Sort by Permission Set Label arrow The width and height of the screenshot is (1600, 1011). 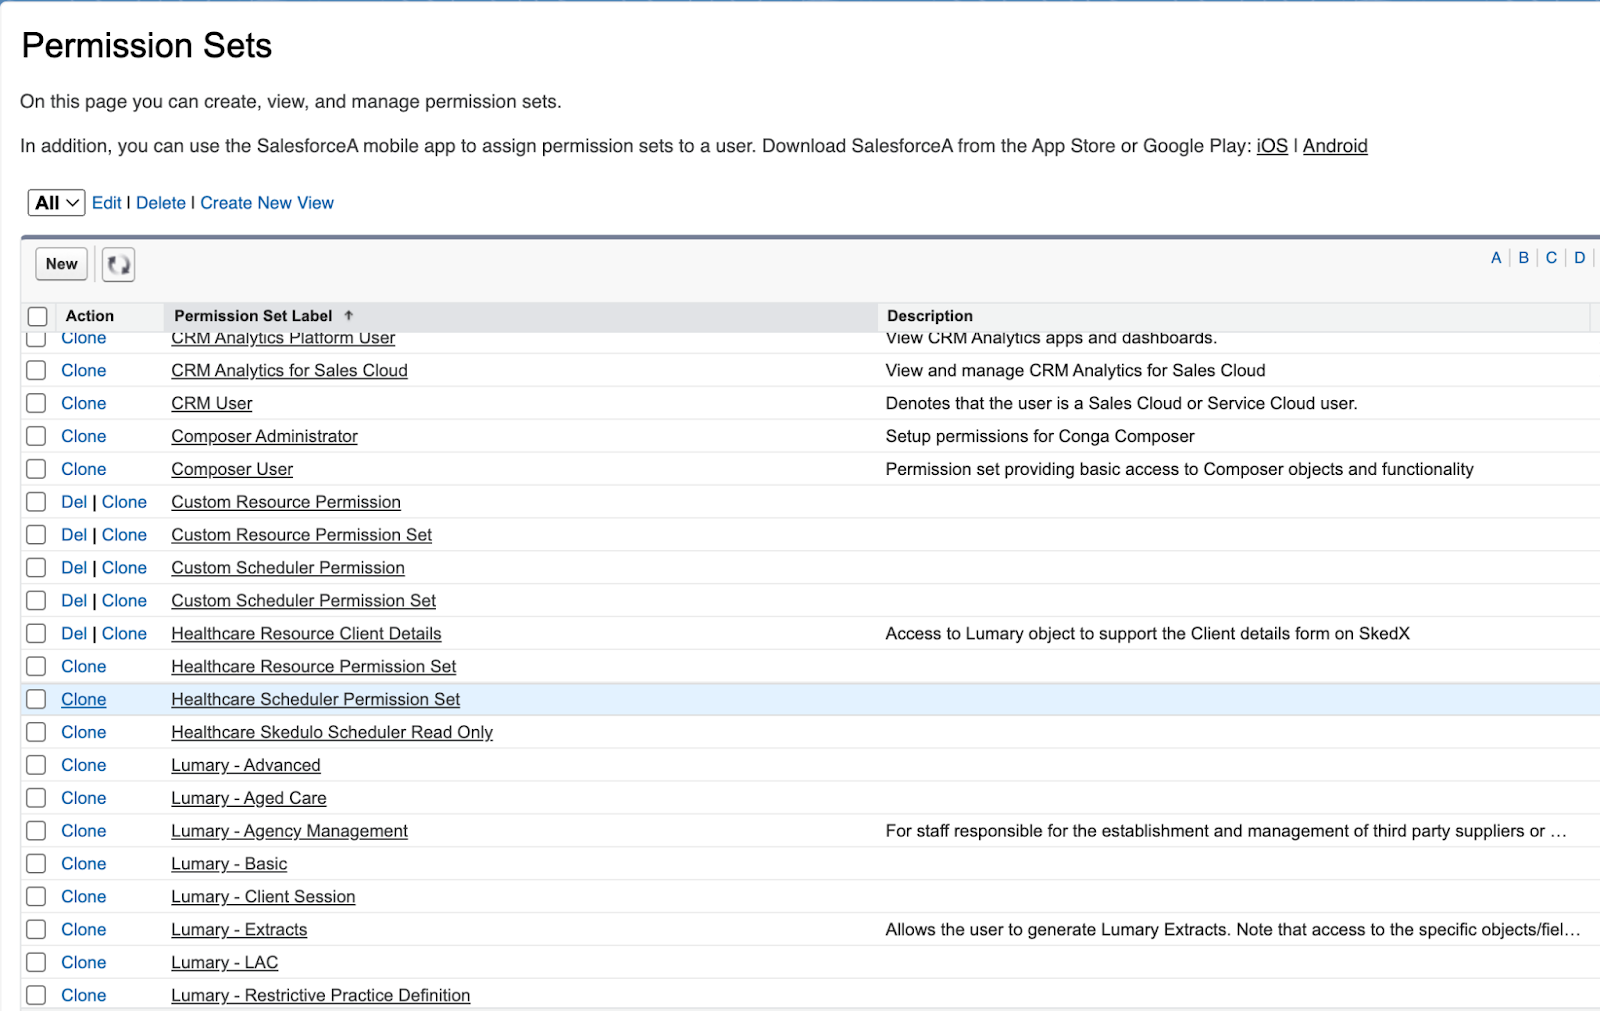pos(348,315)
